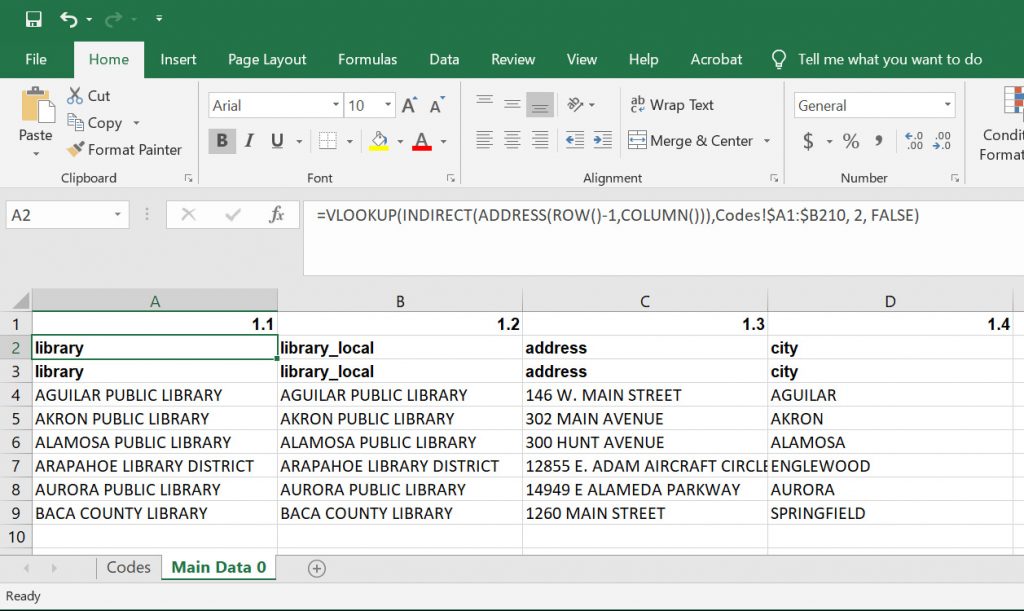Switch to the Codes sheet tab

[128, 567]
